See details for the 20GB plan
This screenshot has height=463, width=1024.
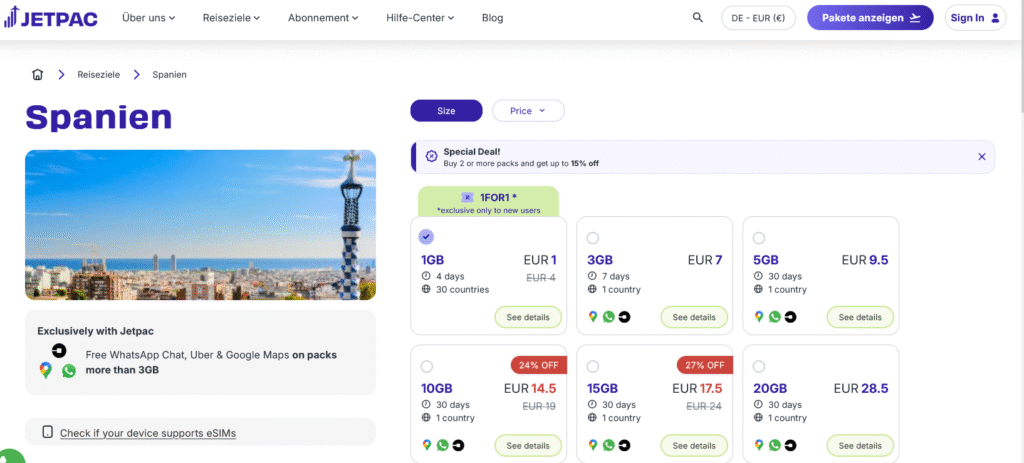859,446
